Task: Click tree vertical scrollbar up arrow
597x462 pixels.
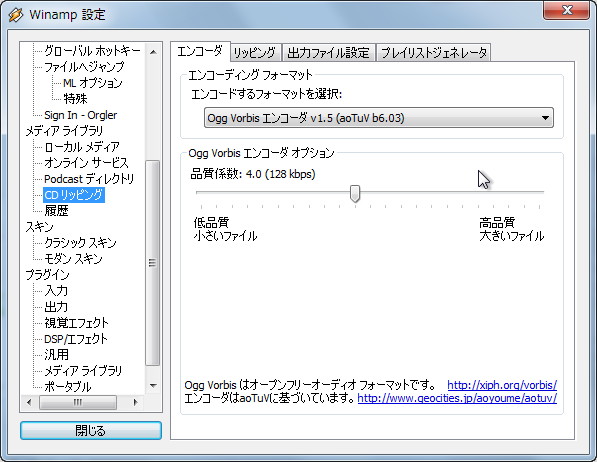Action: [153, 51]
